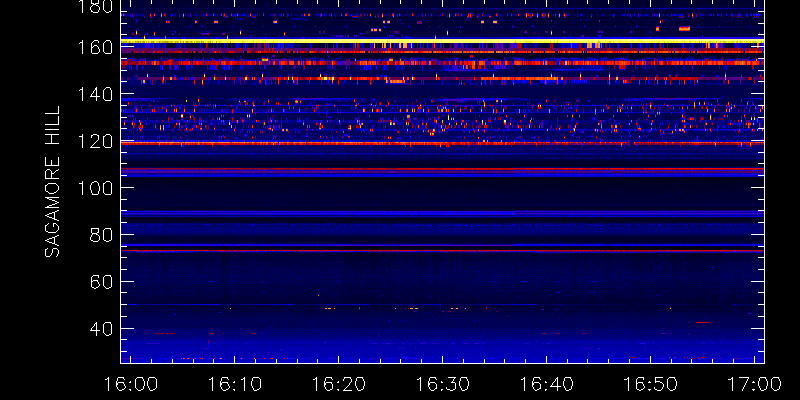Click the 160 frequency axis label
Viewport: 800px width, 400px height.
coord(96,47)
